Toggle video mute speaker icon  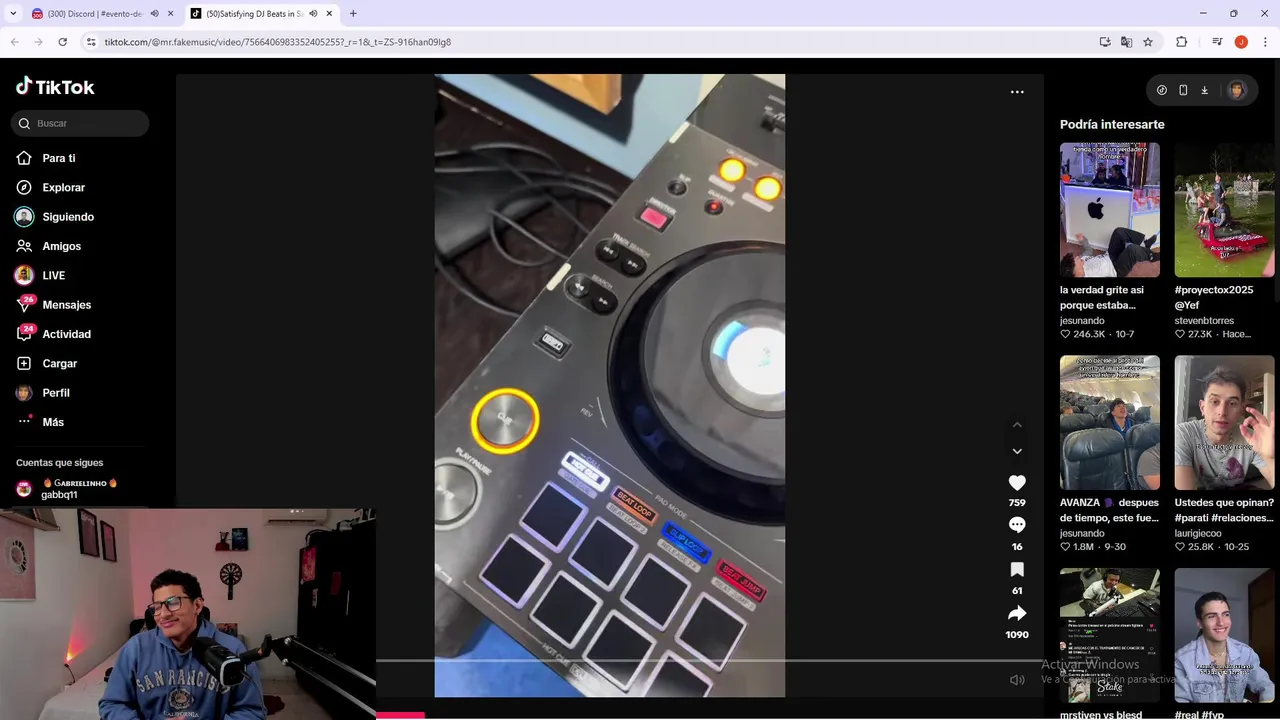1017,680
